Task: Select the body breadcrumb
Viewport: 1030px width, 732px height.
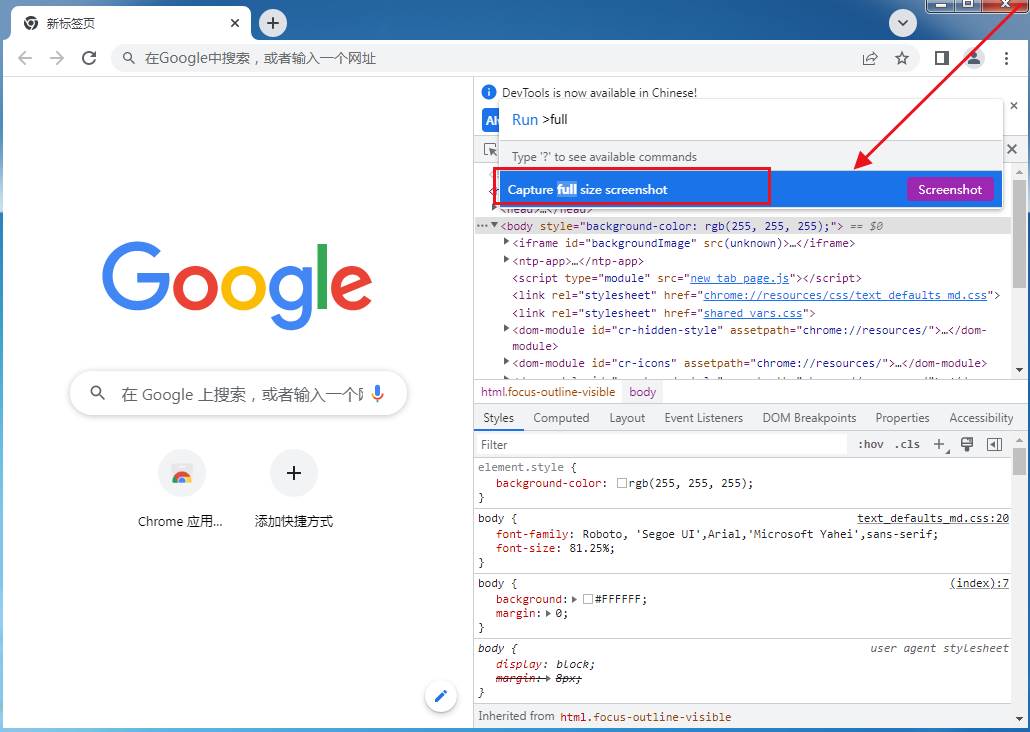Action: (642, 392)
